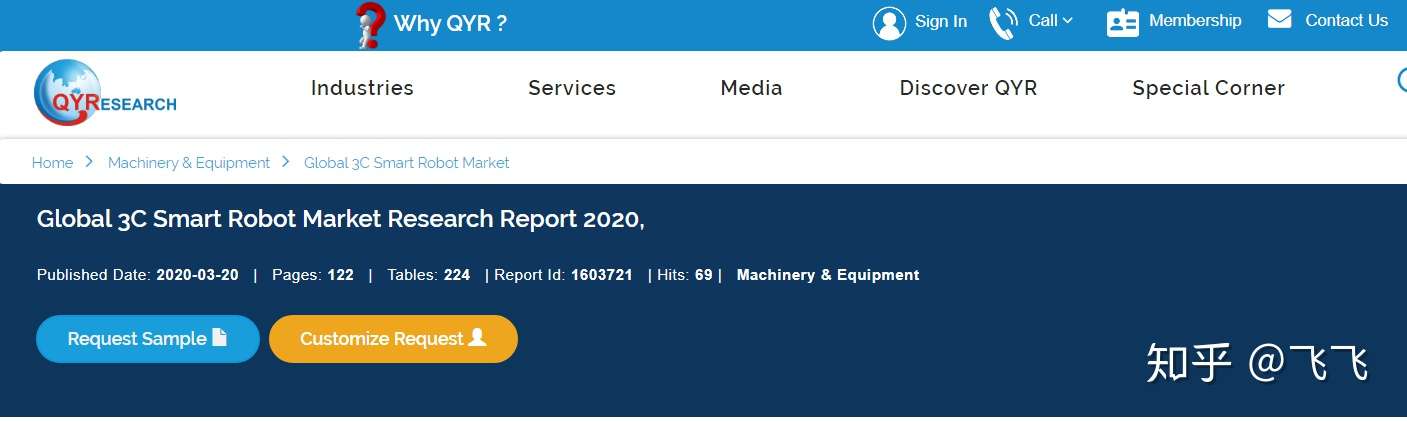The height and width of the screenshot is (423, 1407).
Task: Open the Membership text link
Action: click(1195, 20)
